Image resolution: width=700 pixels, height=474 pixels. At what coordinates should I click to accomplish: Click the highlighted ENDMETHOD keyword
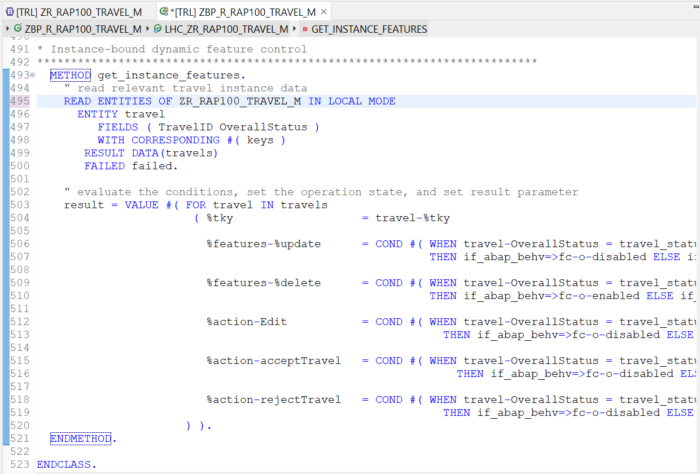(x=82, y=439)
